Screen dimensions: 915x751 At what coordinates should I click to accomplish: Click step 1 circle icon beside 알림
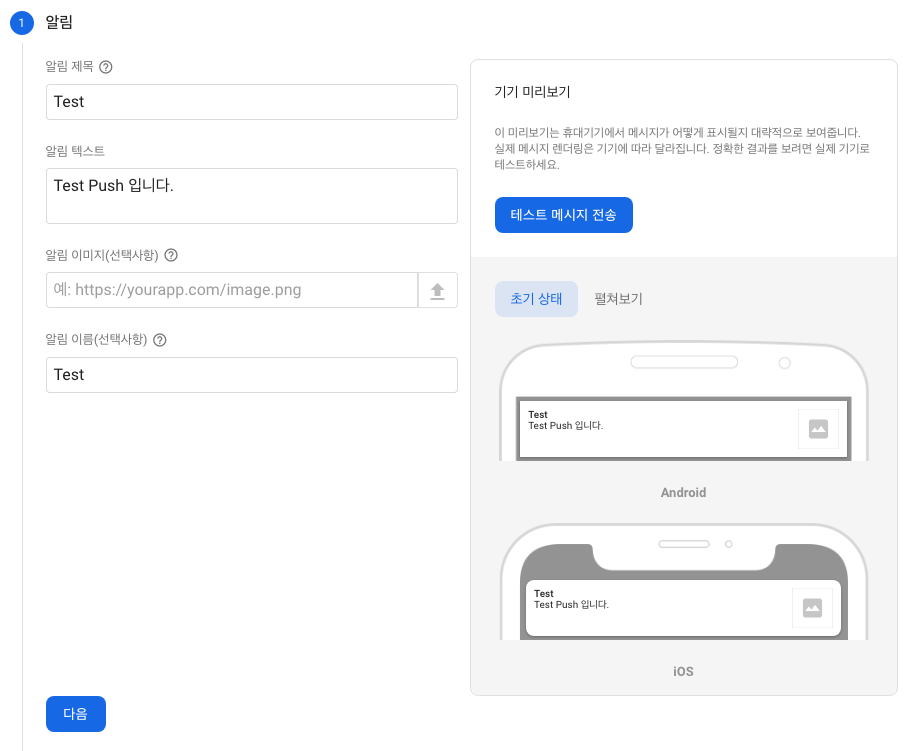coord(22,23)
